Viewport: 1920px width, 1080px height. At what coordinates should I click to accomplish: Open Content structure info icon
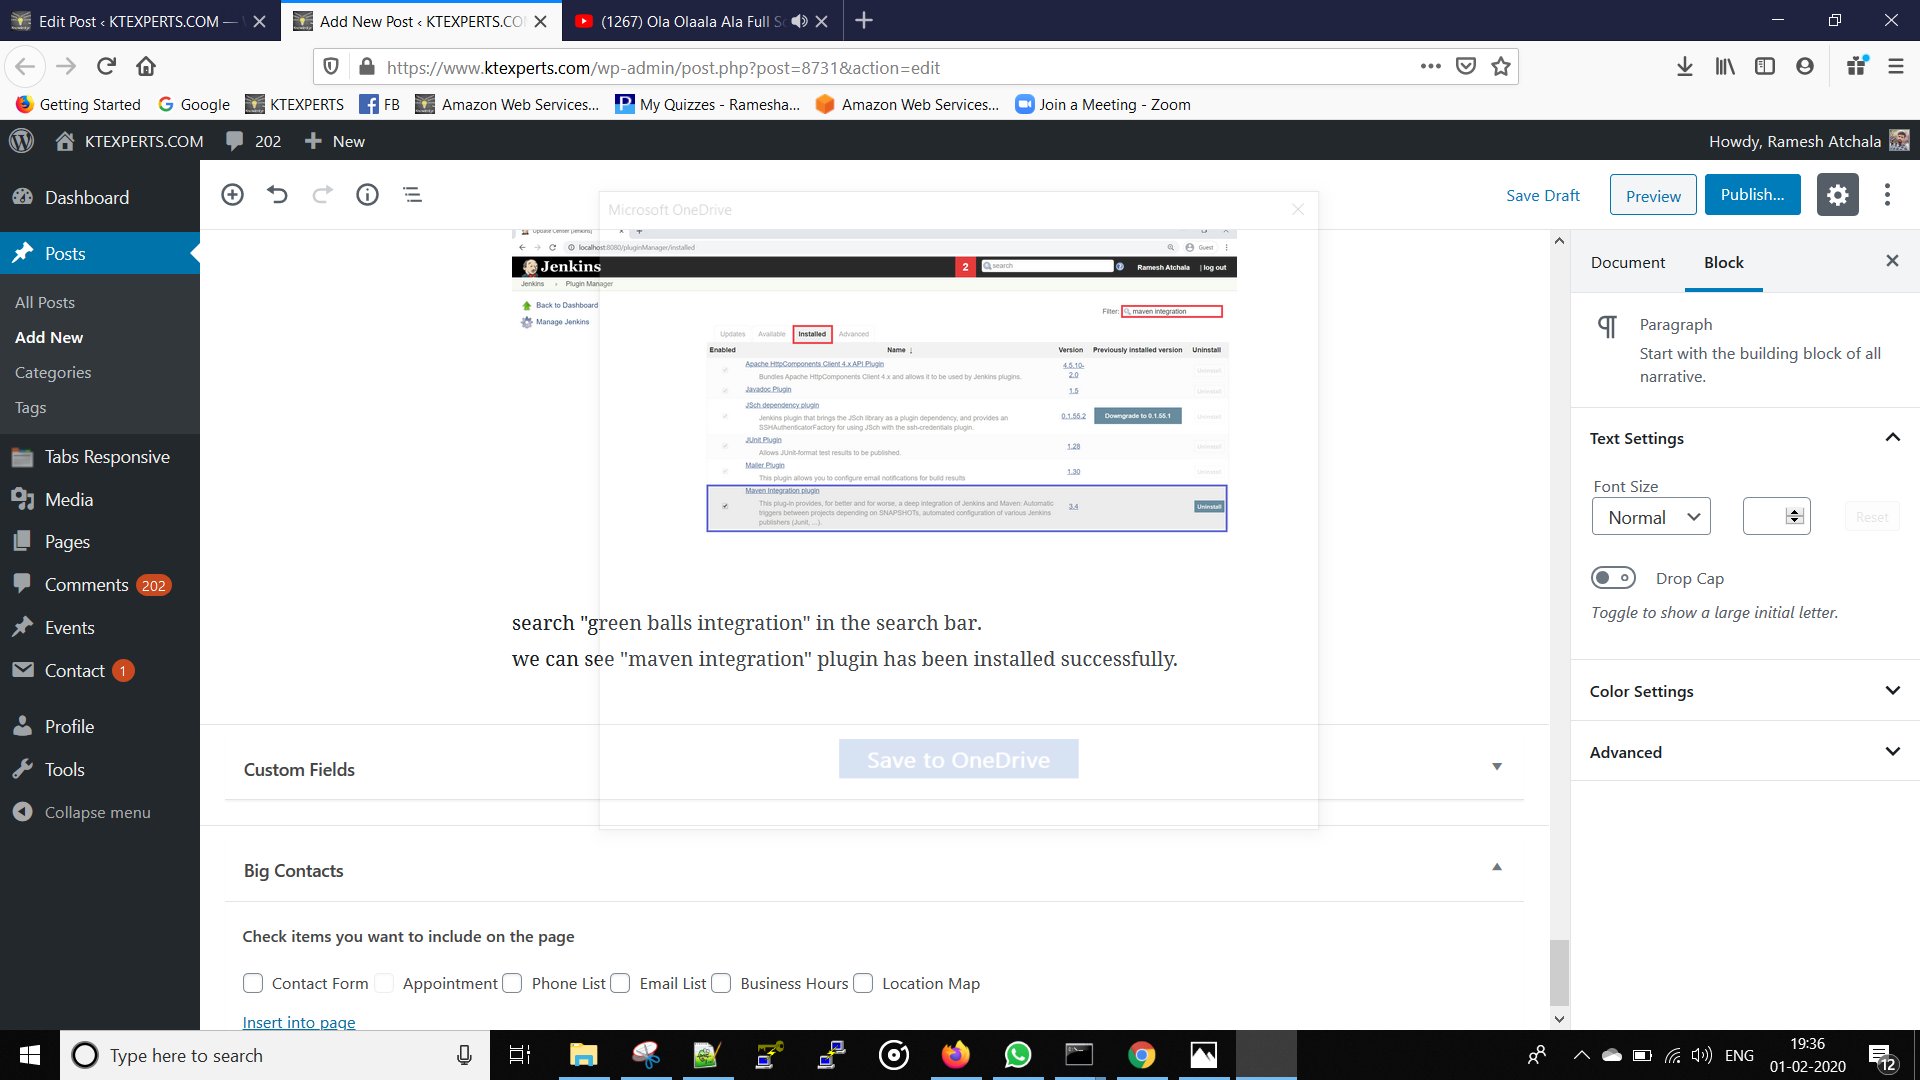[367, 194]
